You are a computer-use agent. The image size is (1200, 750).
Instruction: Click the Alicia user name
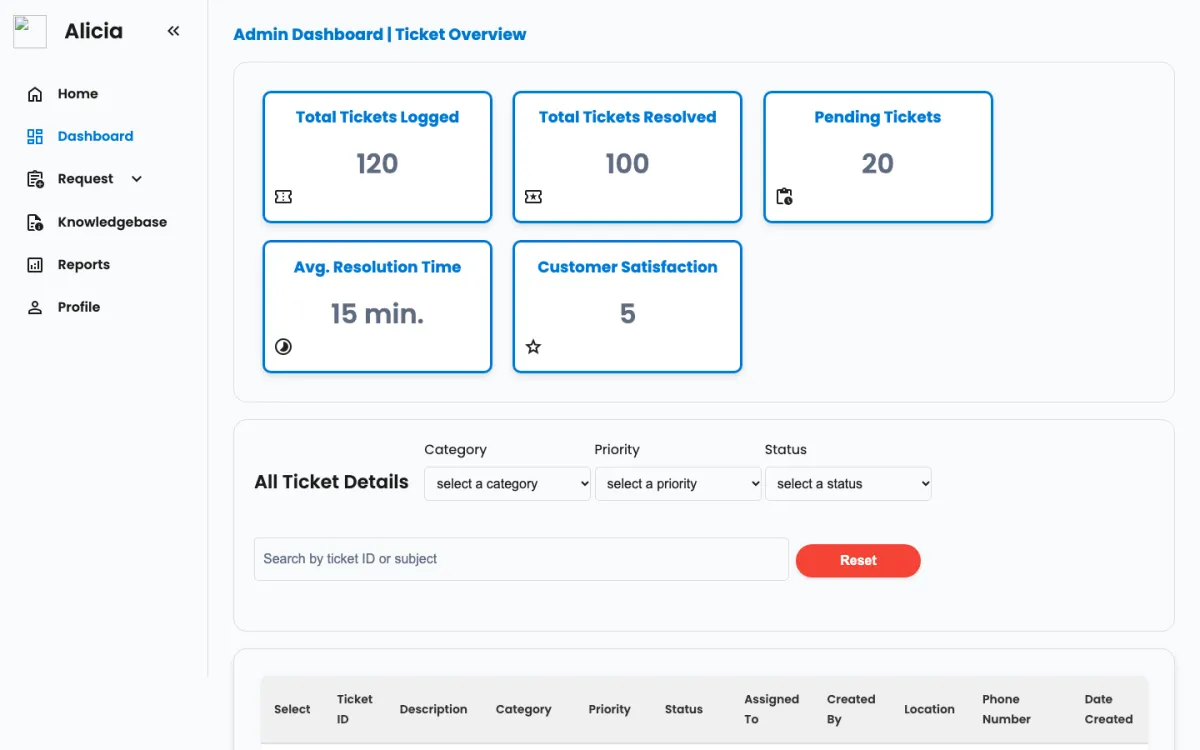coord(94,31)
